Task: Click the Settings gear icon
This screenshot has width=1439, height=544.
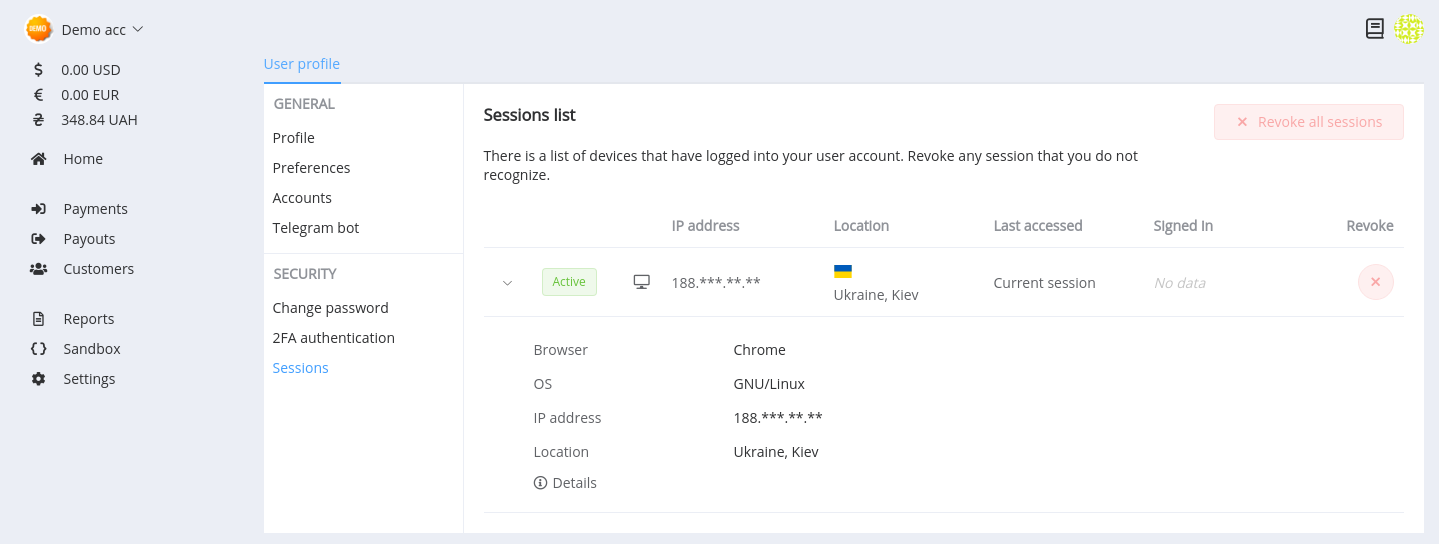Action: click(x=39, y=379)
